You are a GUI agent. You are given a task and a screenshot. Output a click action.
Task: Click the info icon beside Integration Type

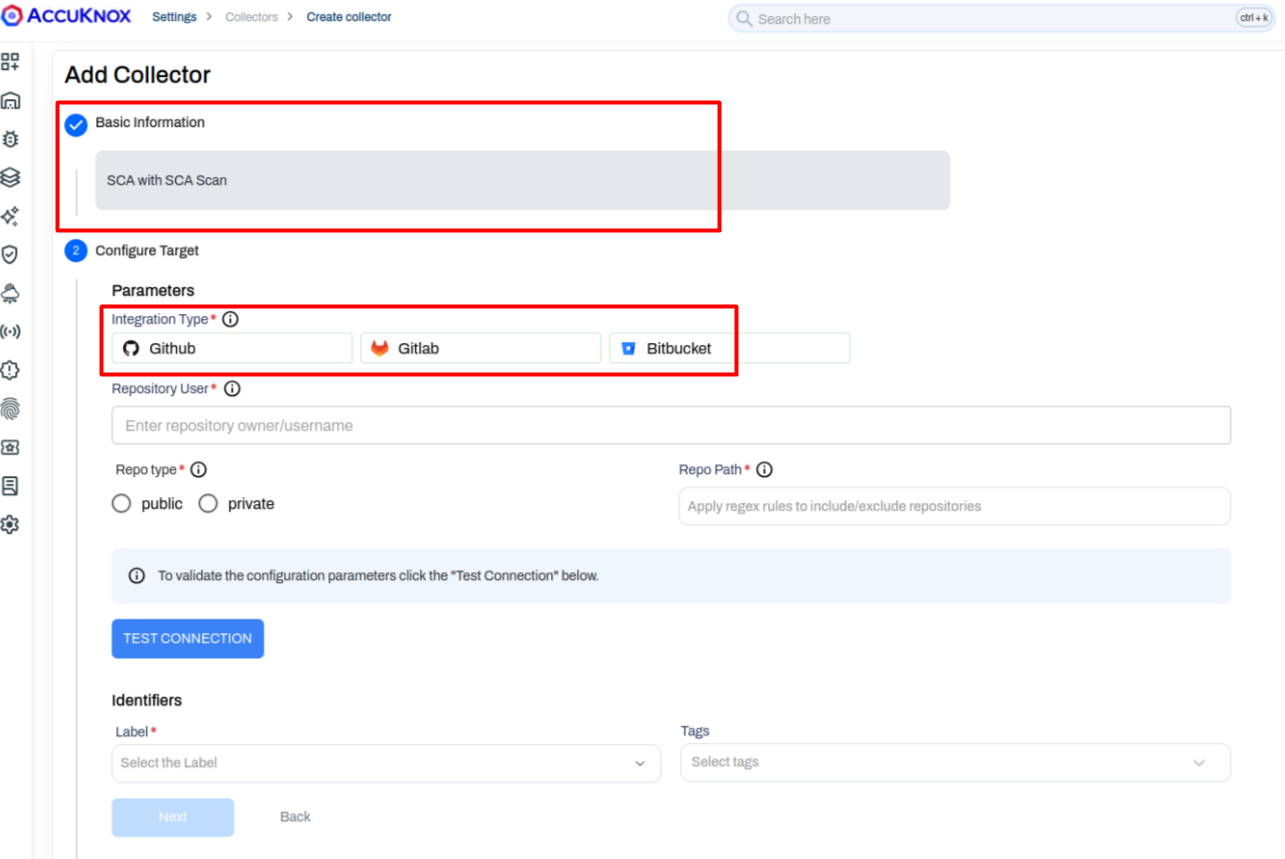[230, 320]
